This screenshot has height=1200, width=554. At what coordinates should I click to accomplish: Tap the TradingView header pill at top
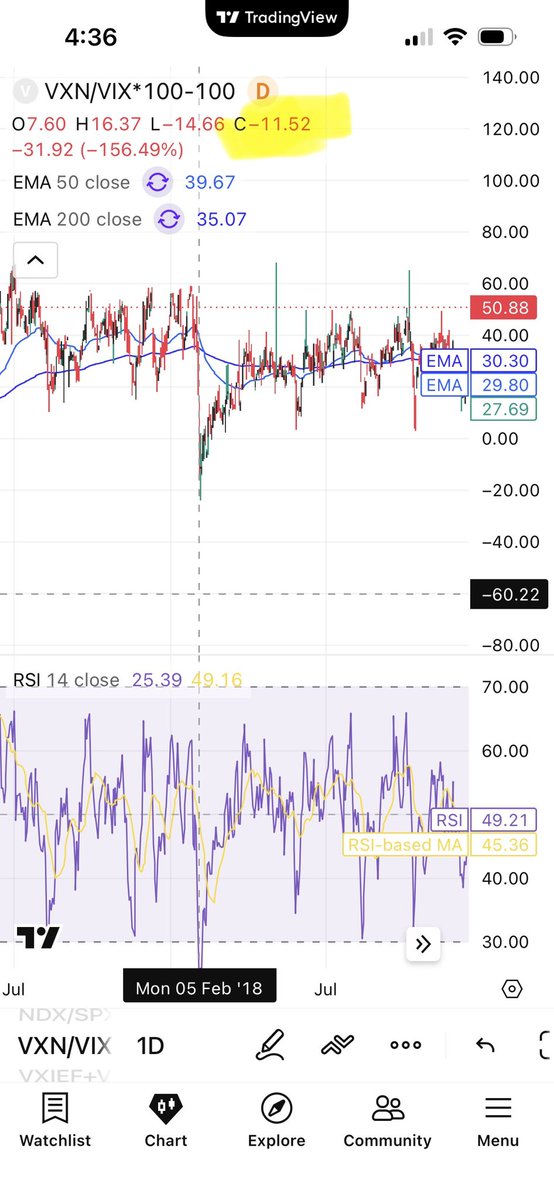point(277,16)
